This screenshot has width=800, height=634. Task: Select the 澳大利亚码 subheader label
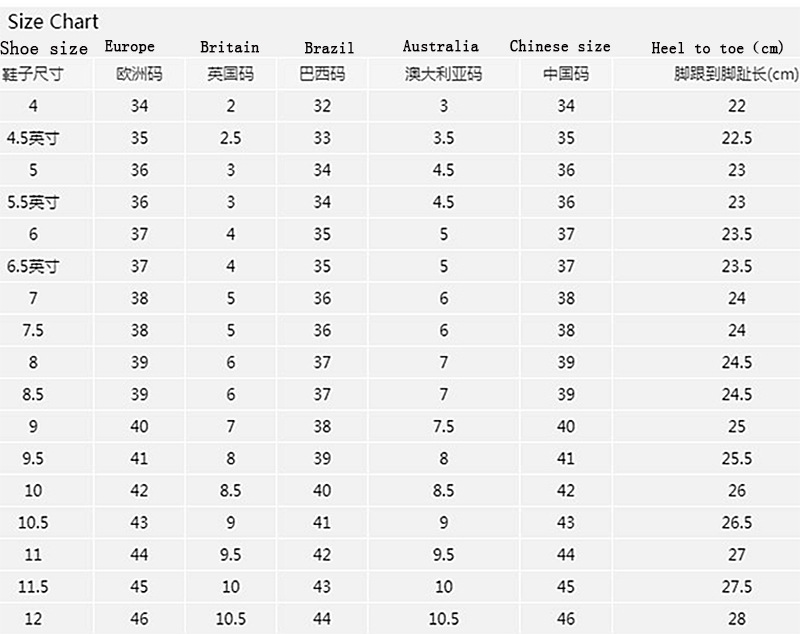pos(443,74)
